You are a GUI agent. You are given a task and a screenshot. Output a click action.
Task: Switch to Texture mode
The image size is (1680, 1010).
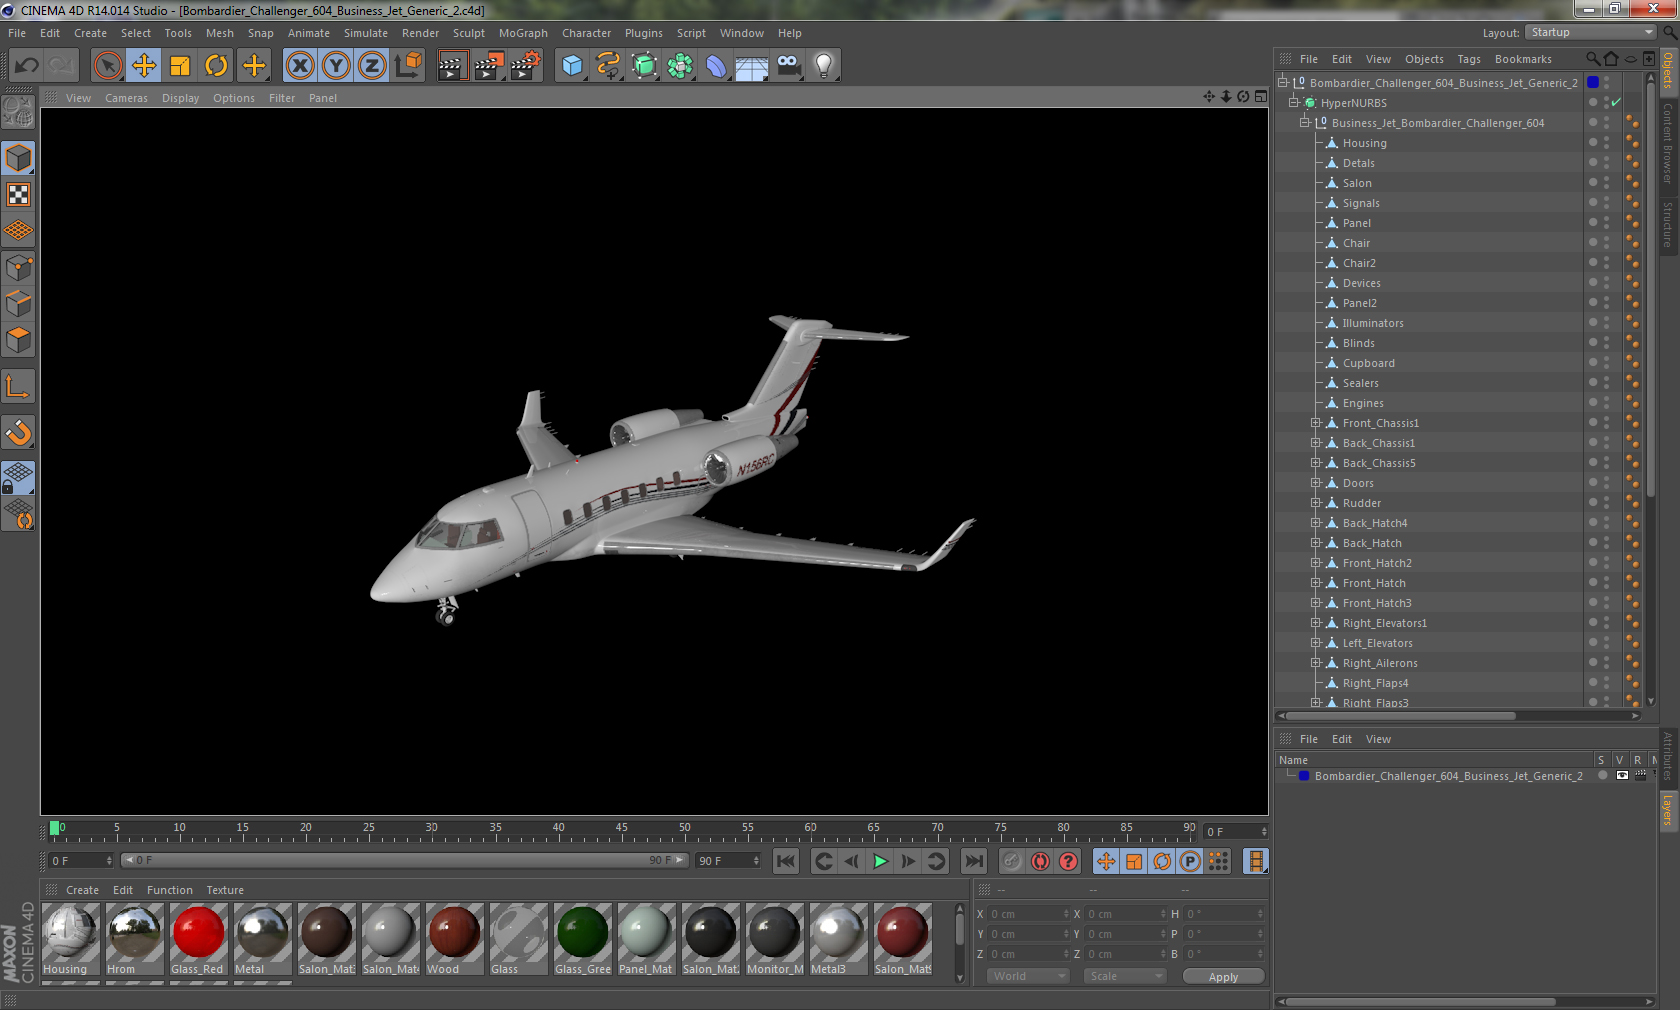point(18,194)
